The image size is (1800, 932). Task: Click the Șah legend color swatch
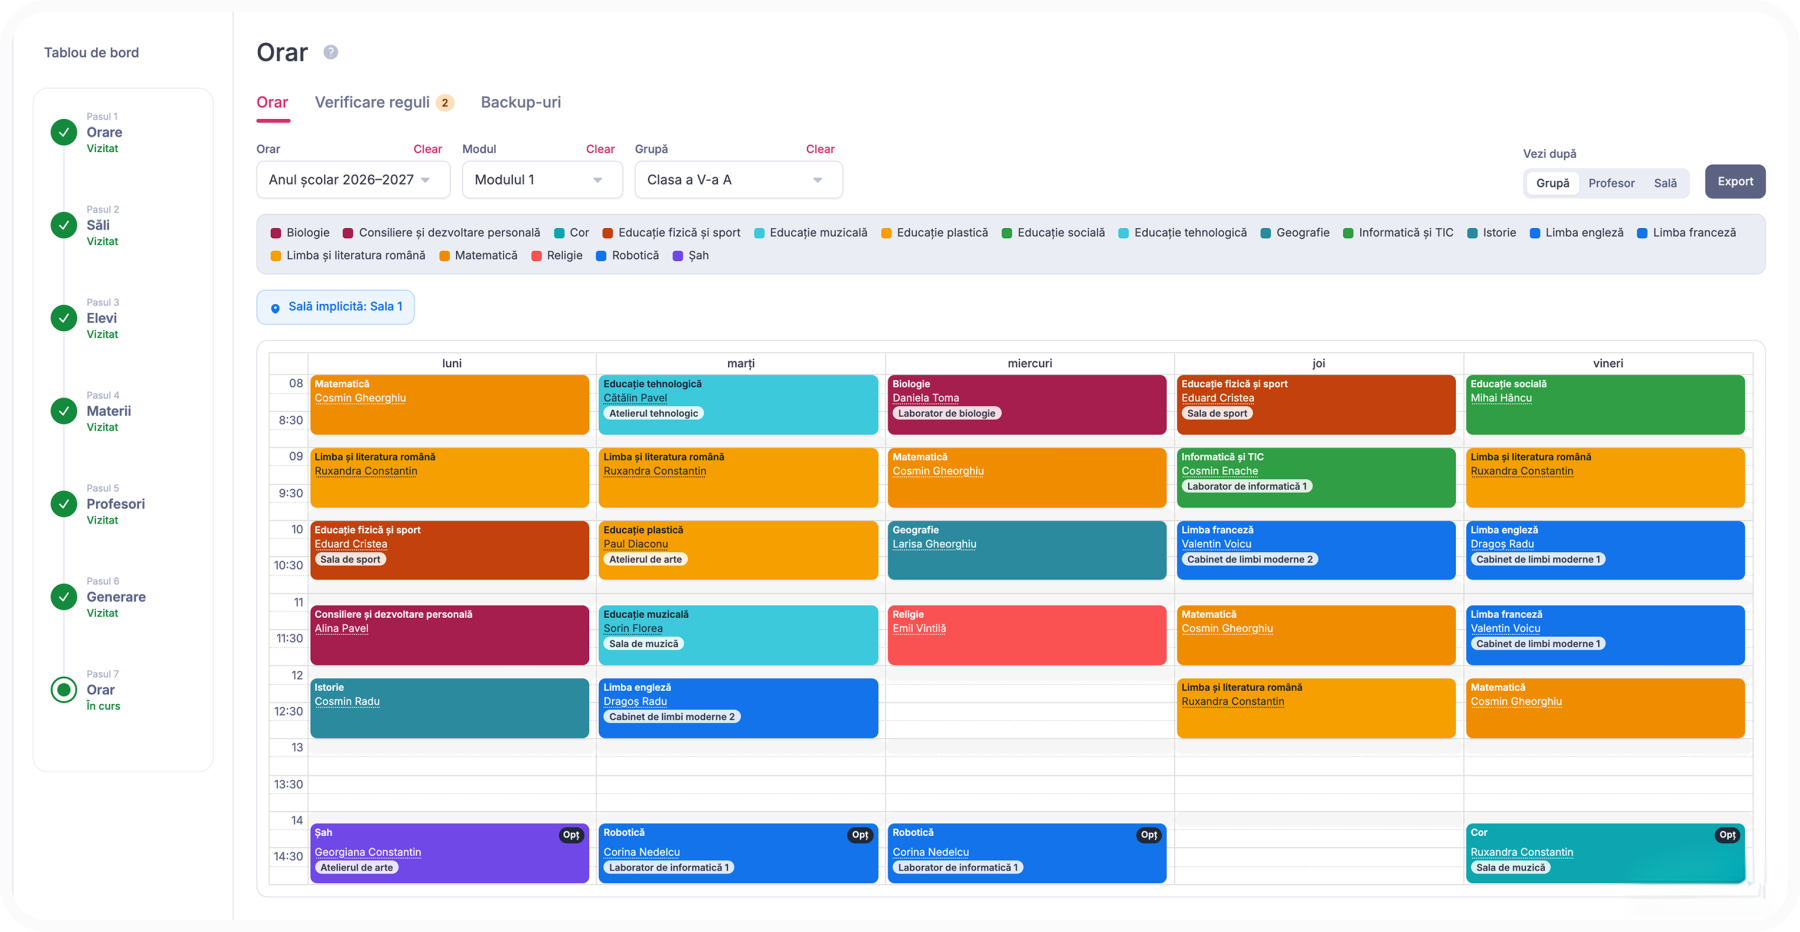(678, 256)
